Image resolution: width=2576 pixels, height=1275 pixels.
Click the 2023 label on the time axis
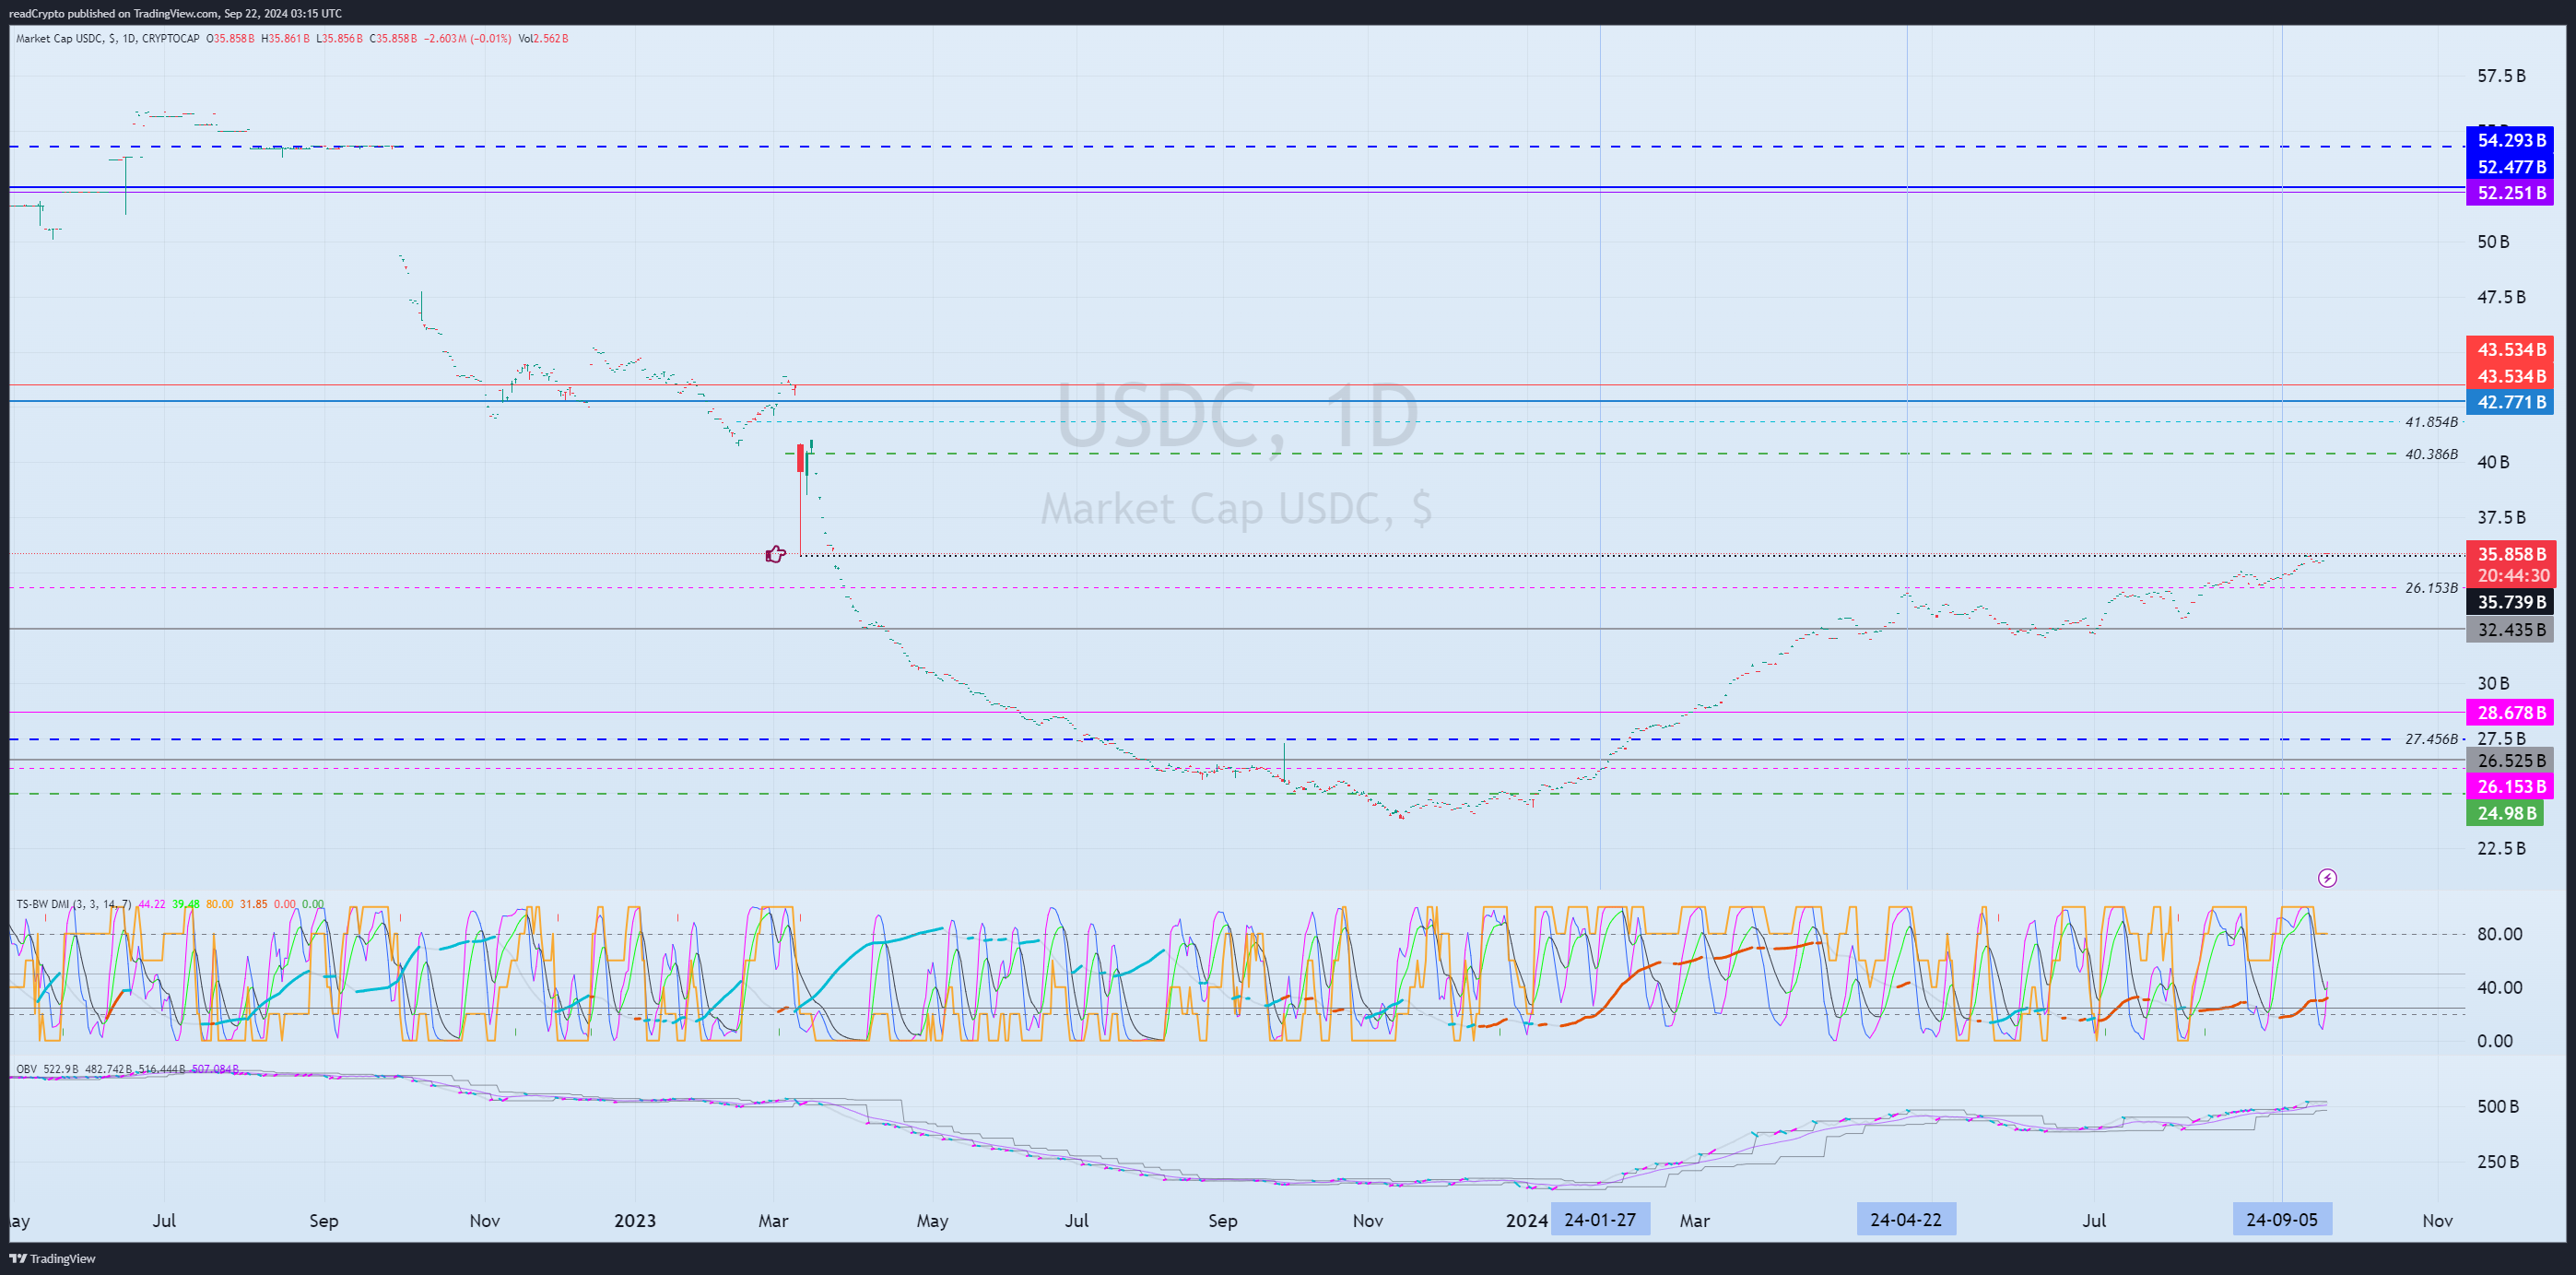coord(635,1220)
